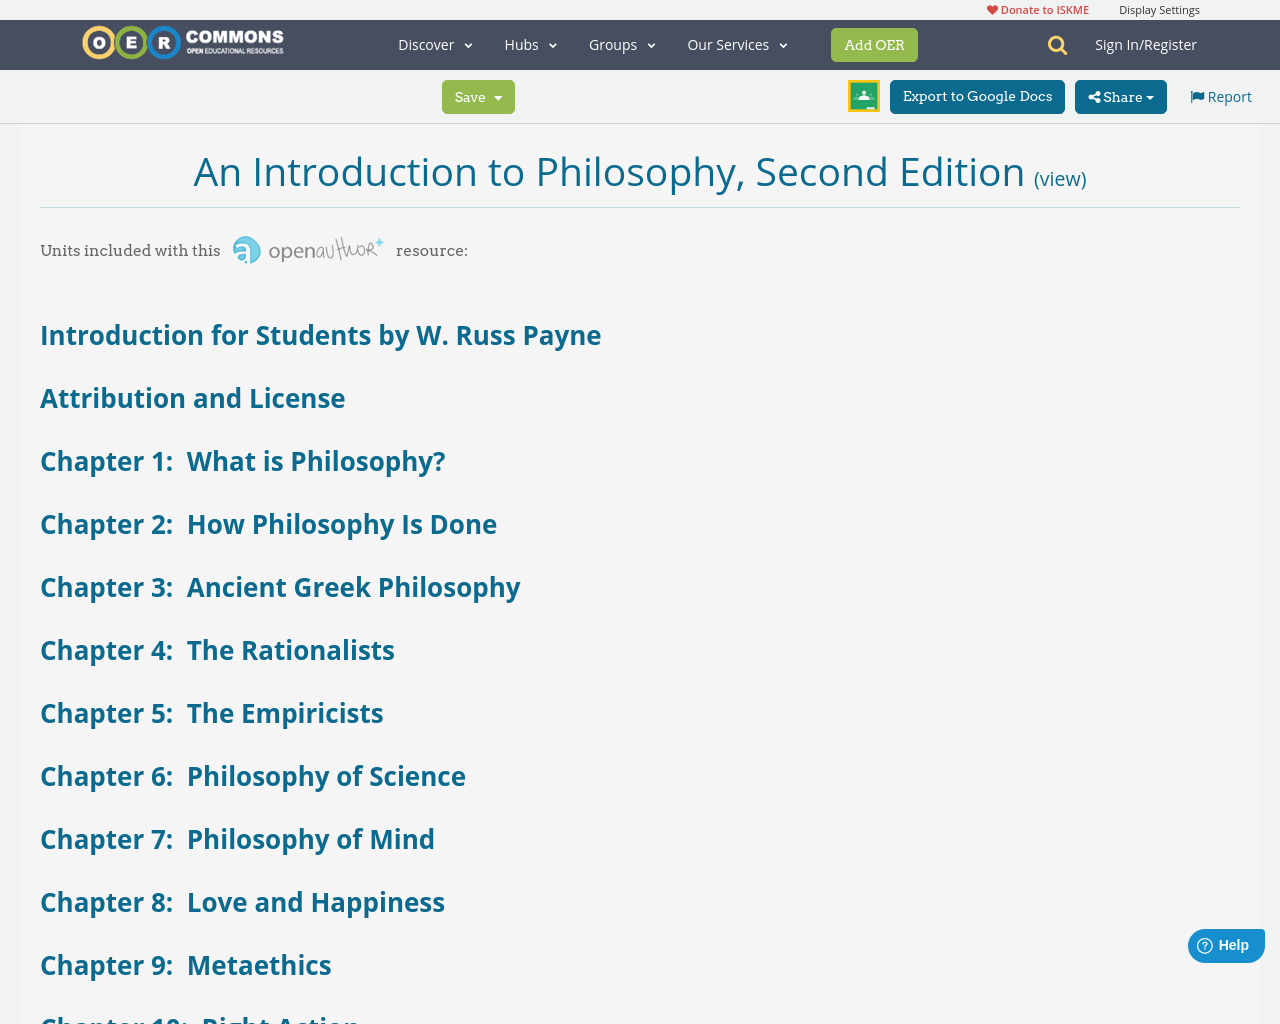Image resolution: width=1280 pixels, height=1024 pixels.
Task: Click Export to Google Docs
Action: [977, 95]
